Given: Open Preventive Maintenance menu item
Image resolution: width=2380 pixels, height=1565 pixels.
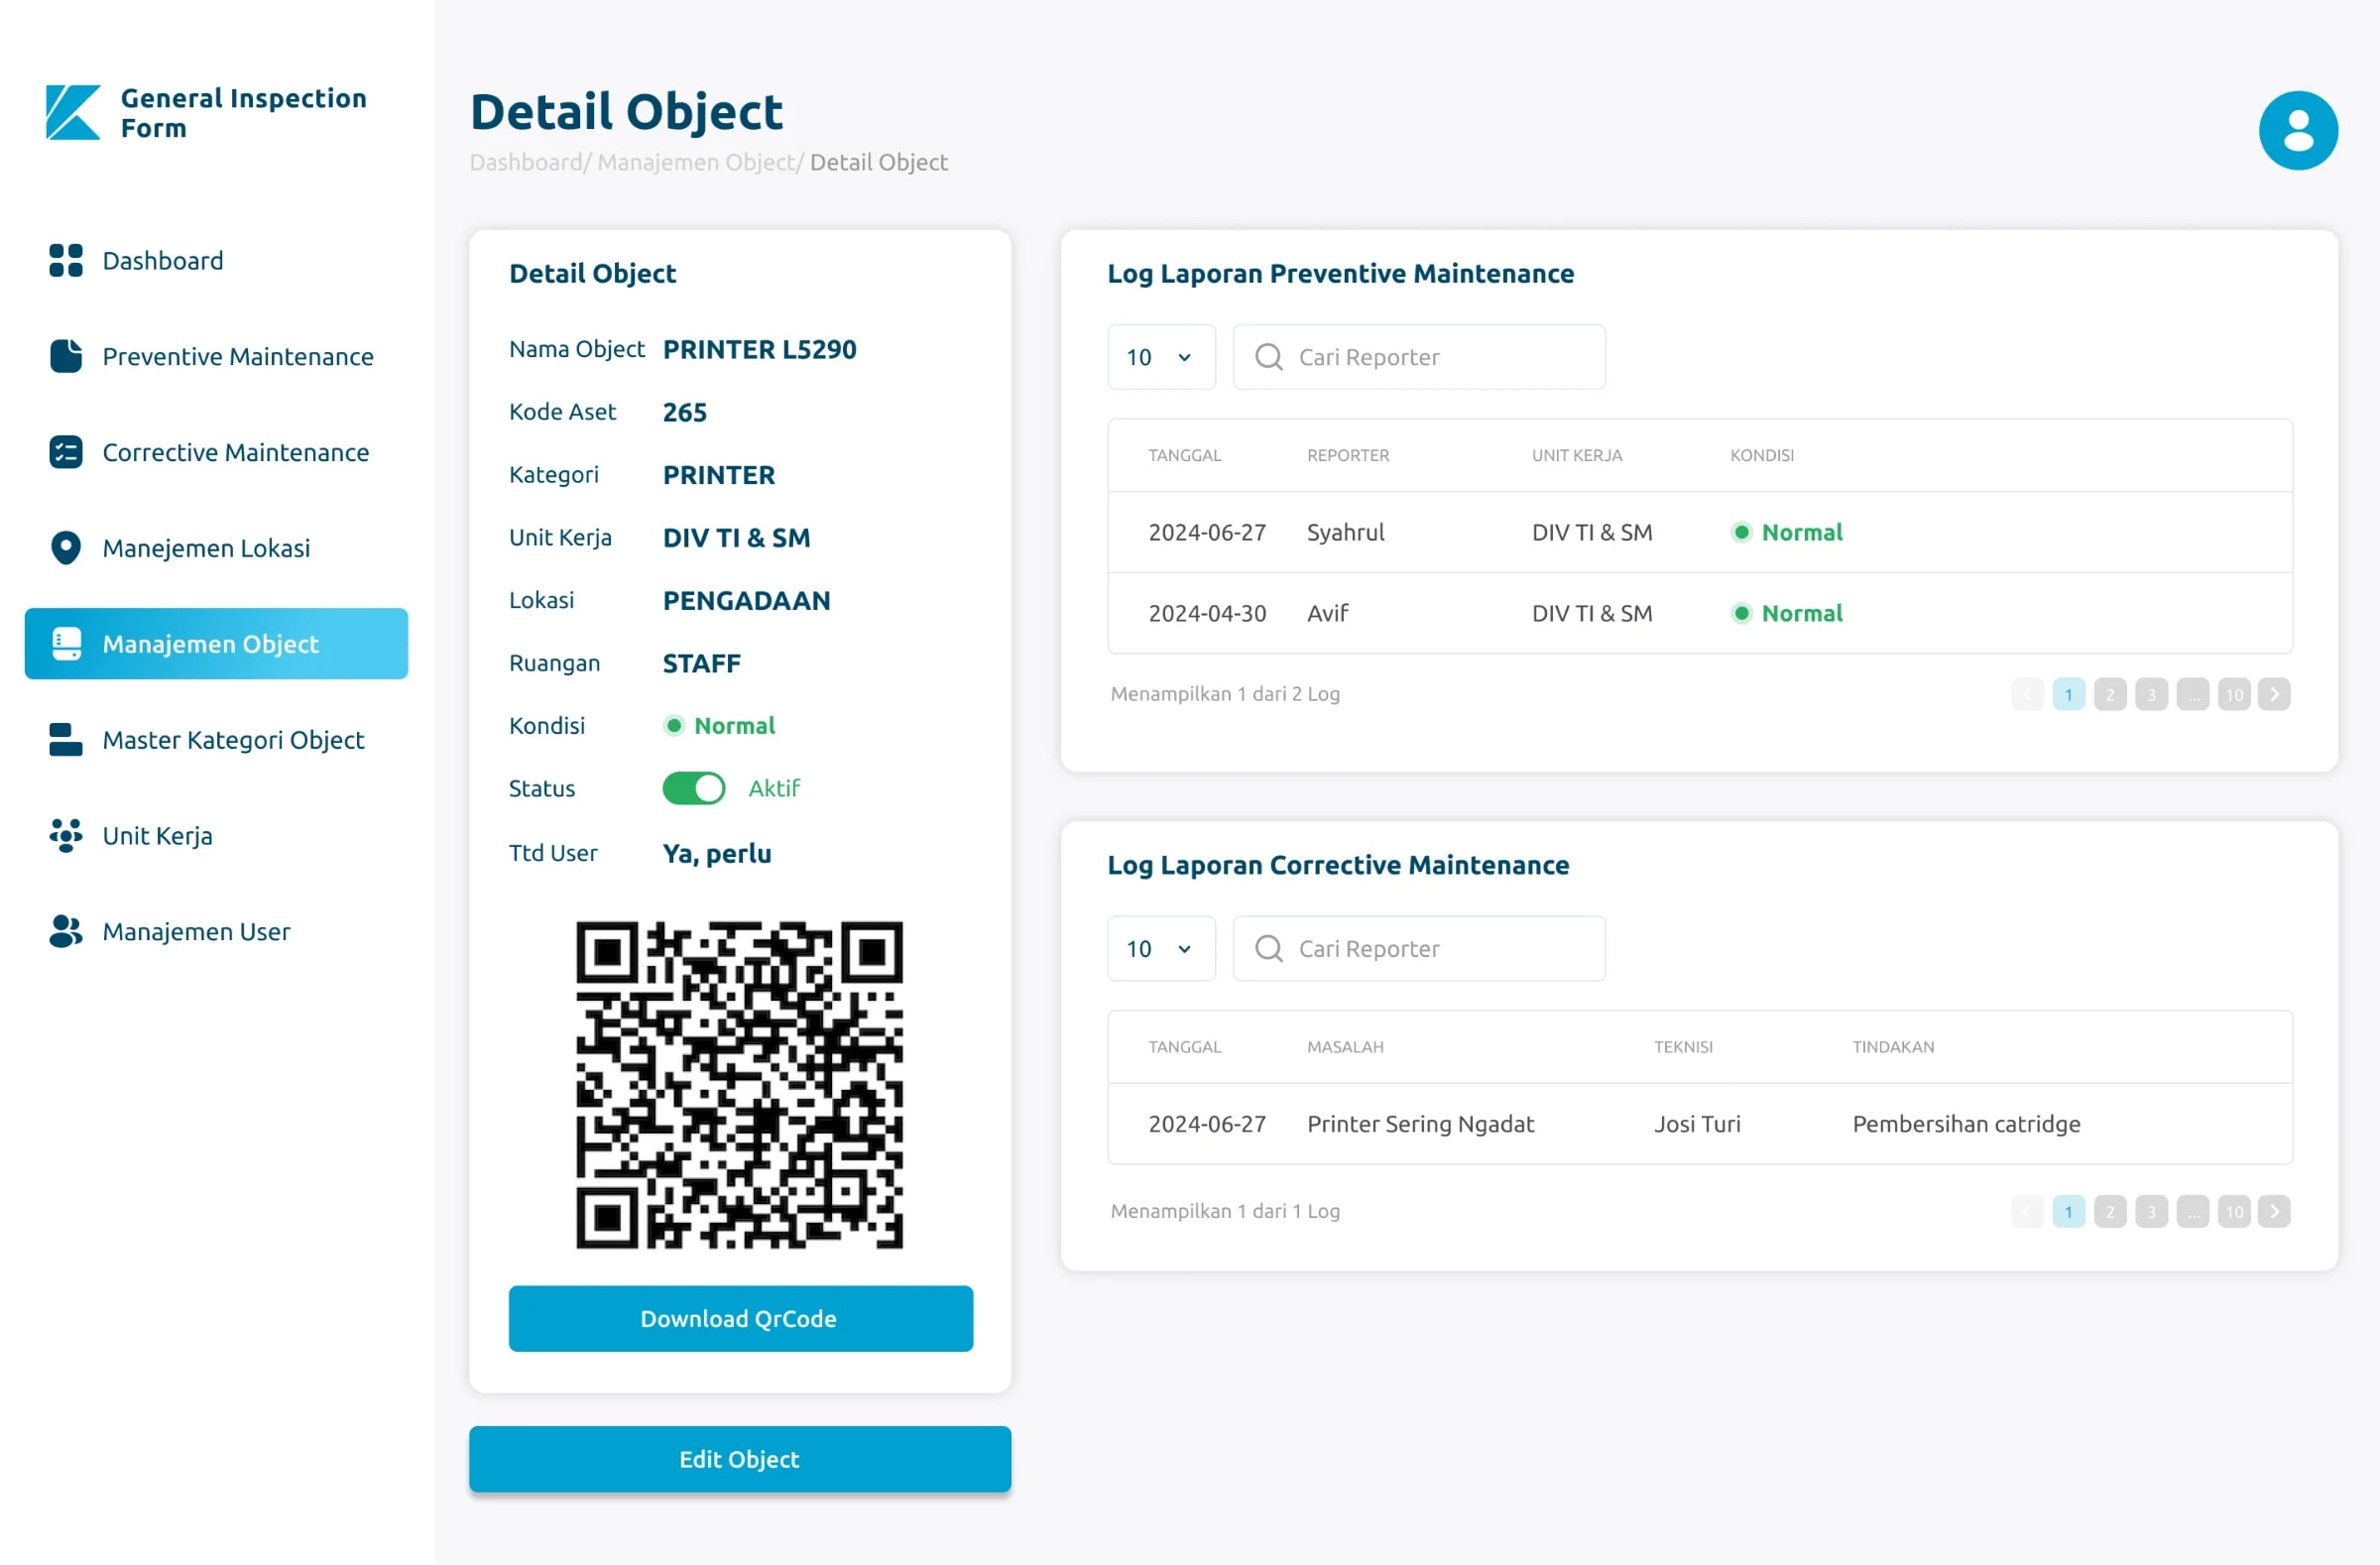Looking at the screenshot, I should coord(216,356).
